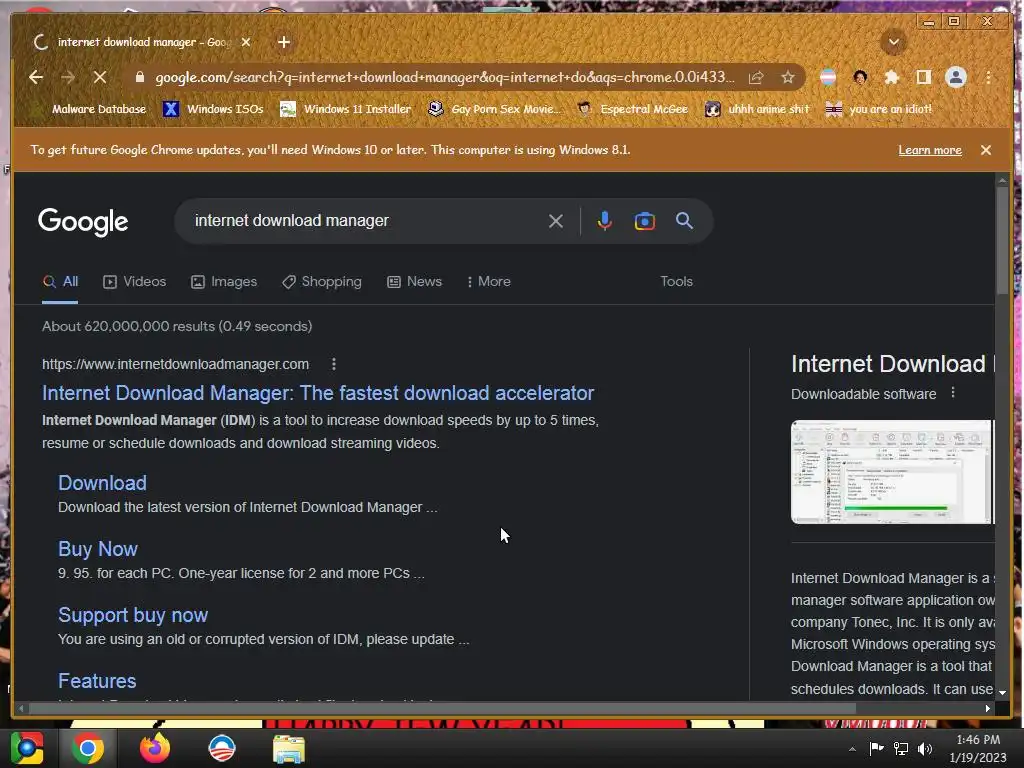Viewport: 1024px width, 768px height.
Task: Click the scroll down arrow
Action: click(1002, 692)
